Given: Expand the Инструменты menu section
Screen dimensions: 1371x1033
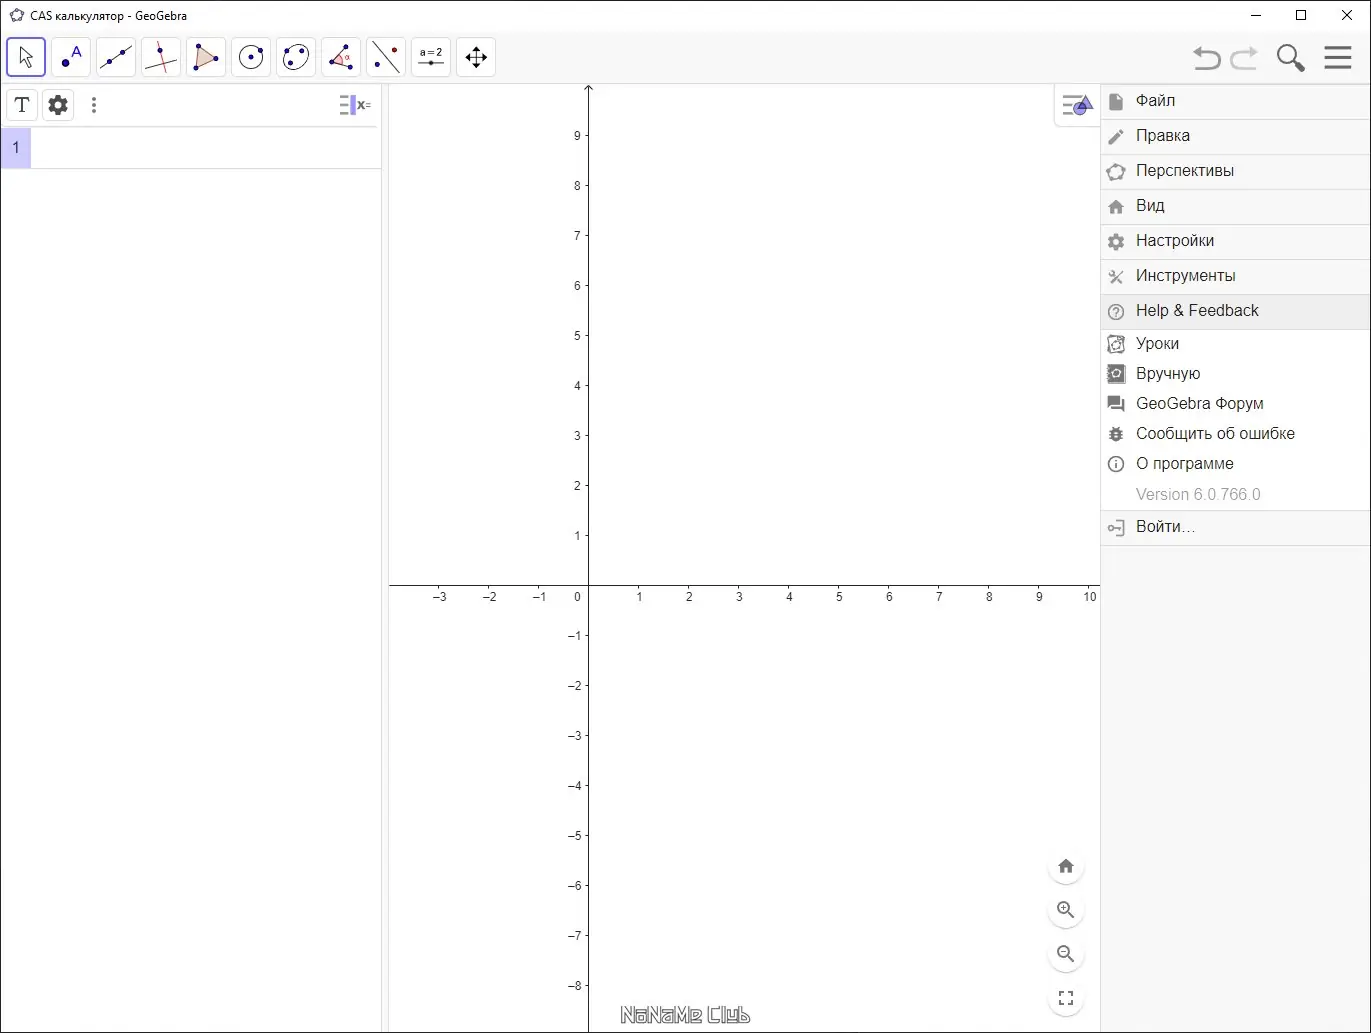Looking at the screenshot, I should coord(1236,276).
